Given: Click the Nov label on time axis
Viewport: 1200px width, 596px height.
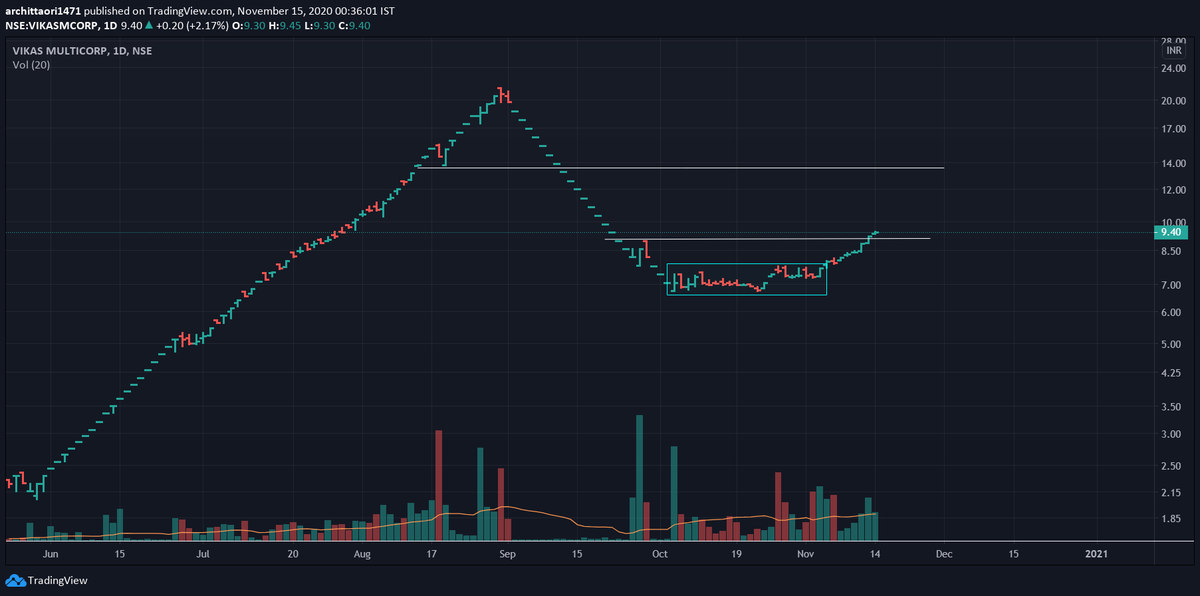Looking at the screenshot, I should 806,553.
